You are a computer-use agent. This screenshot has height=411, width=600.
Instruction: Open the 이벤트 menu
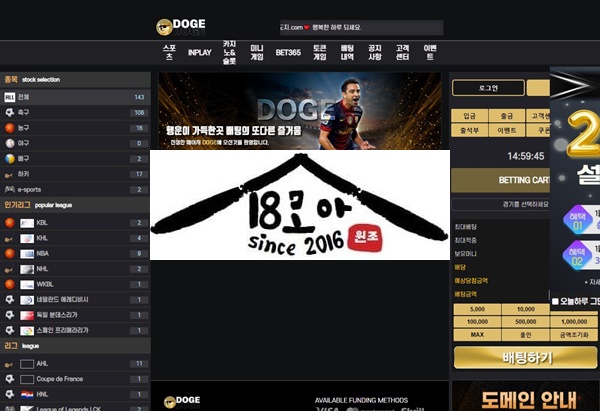(430, 52)
